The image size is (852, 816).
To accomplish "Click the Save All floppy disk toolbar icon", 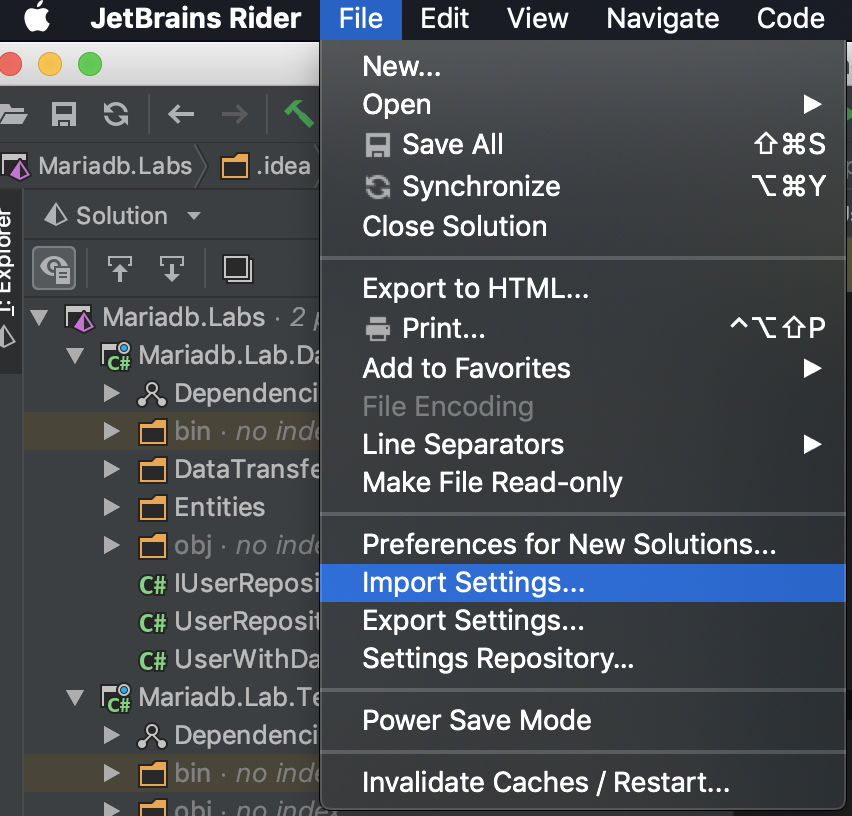I will click(64, 114).
